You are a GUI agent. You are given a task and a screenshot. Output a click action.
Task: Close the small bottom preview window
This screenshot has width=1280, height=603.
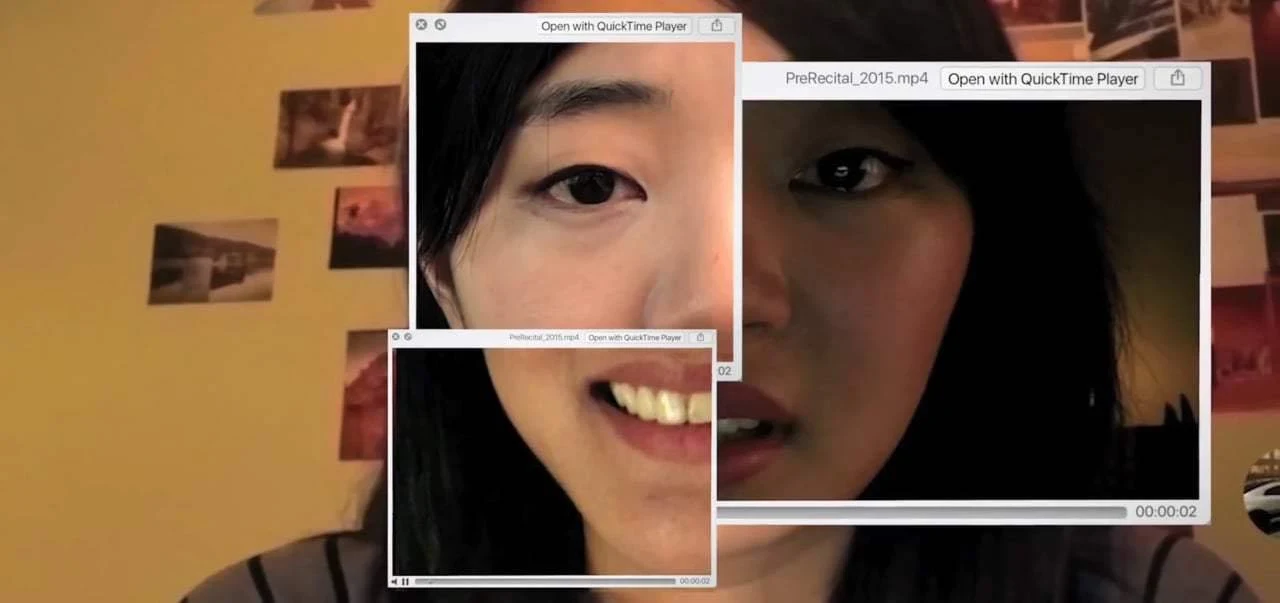pos(396,337)
